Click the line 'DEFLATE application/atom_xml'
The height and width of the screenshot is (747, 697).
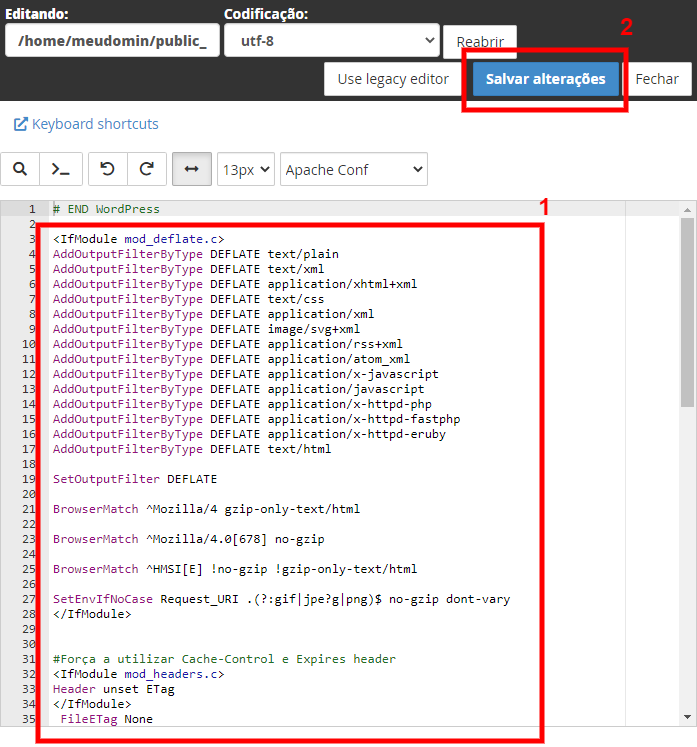click(232, 359)
